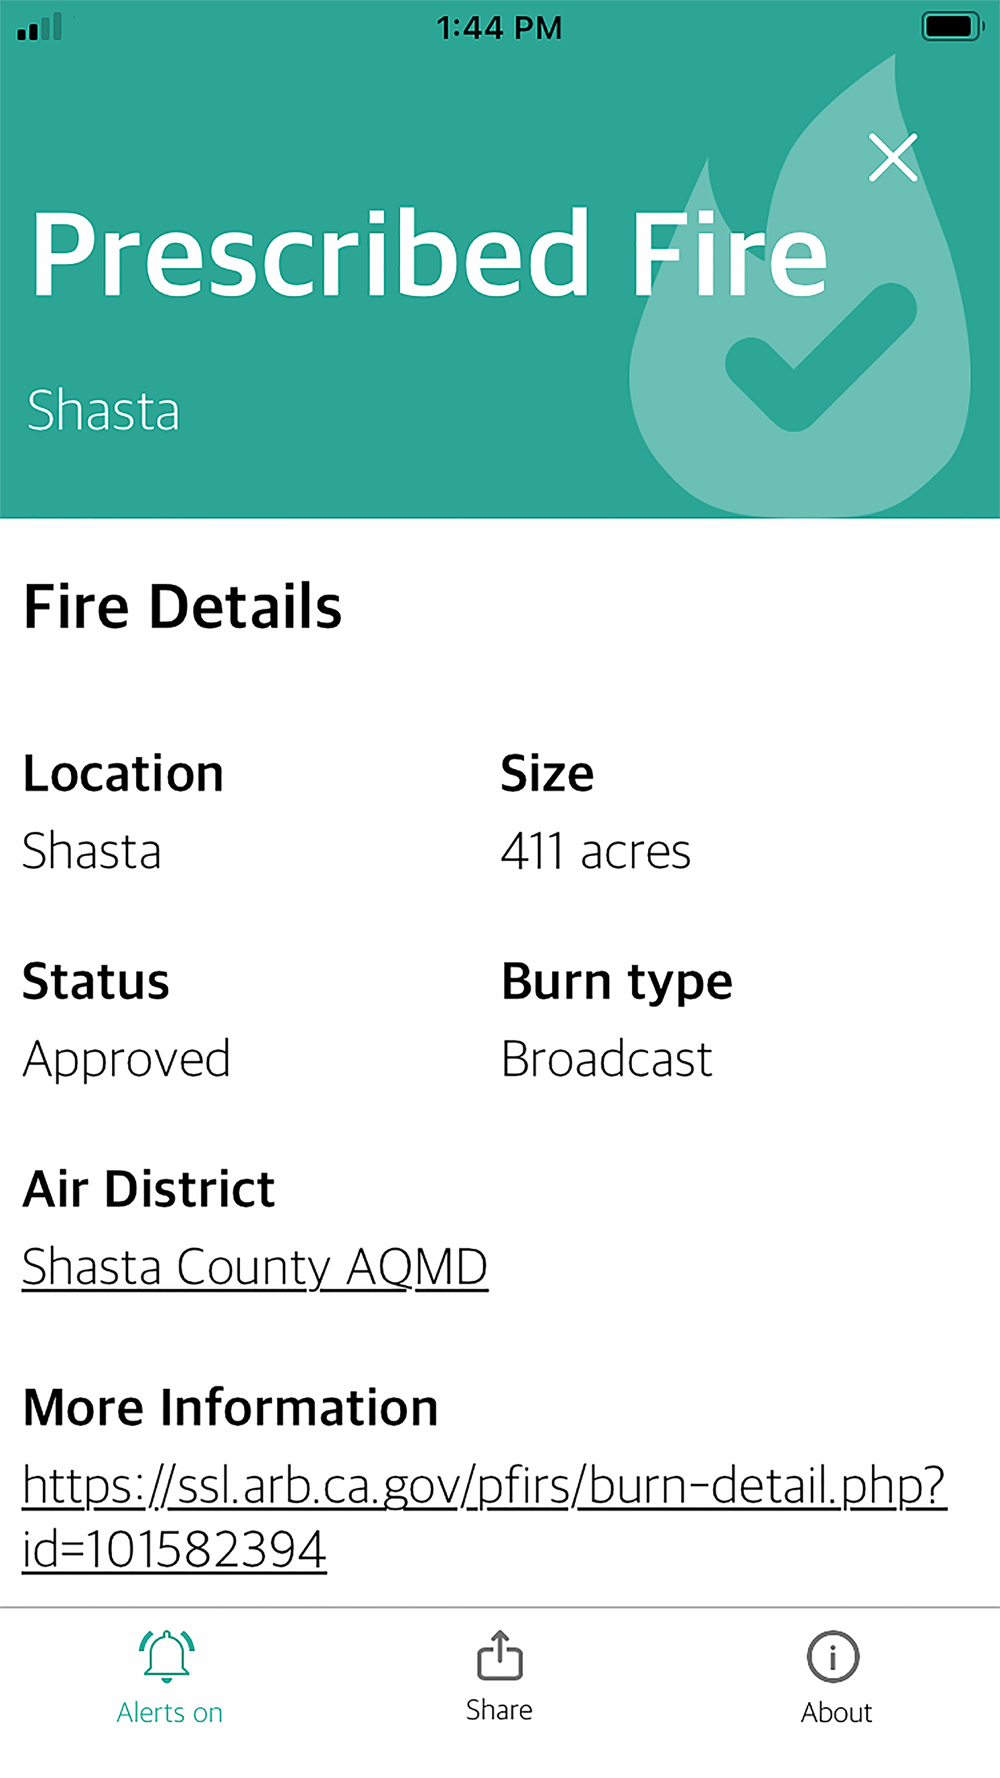The height and width of the screenshot is (1778, 1000).
Task: Tap the Share icon in bottom bar
Action: click(x=499, y=1655)
